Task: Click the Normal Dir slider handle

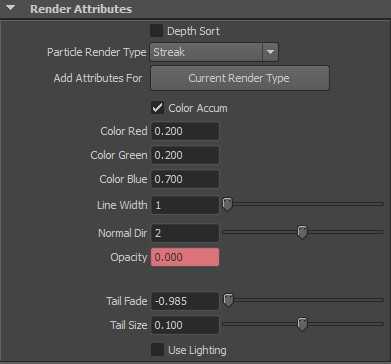Action: 302,232
